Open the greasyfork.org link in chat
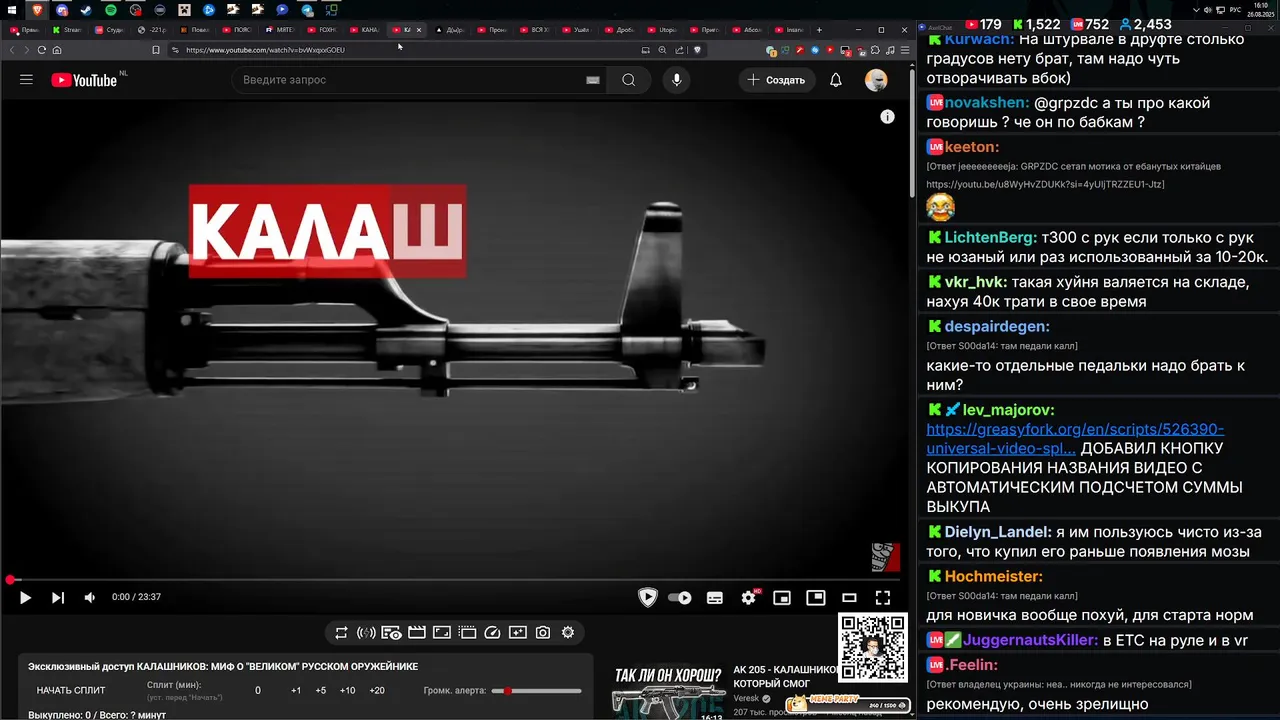The height and width of the screenshot is (720, 1280). pyautogui.click(x=1075, y=439)
